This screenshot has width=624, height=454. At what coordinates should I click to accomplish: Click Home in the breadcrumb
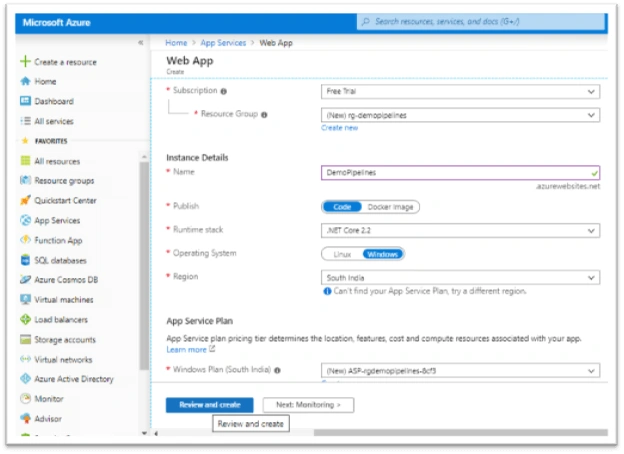176,43
